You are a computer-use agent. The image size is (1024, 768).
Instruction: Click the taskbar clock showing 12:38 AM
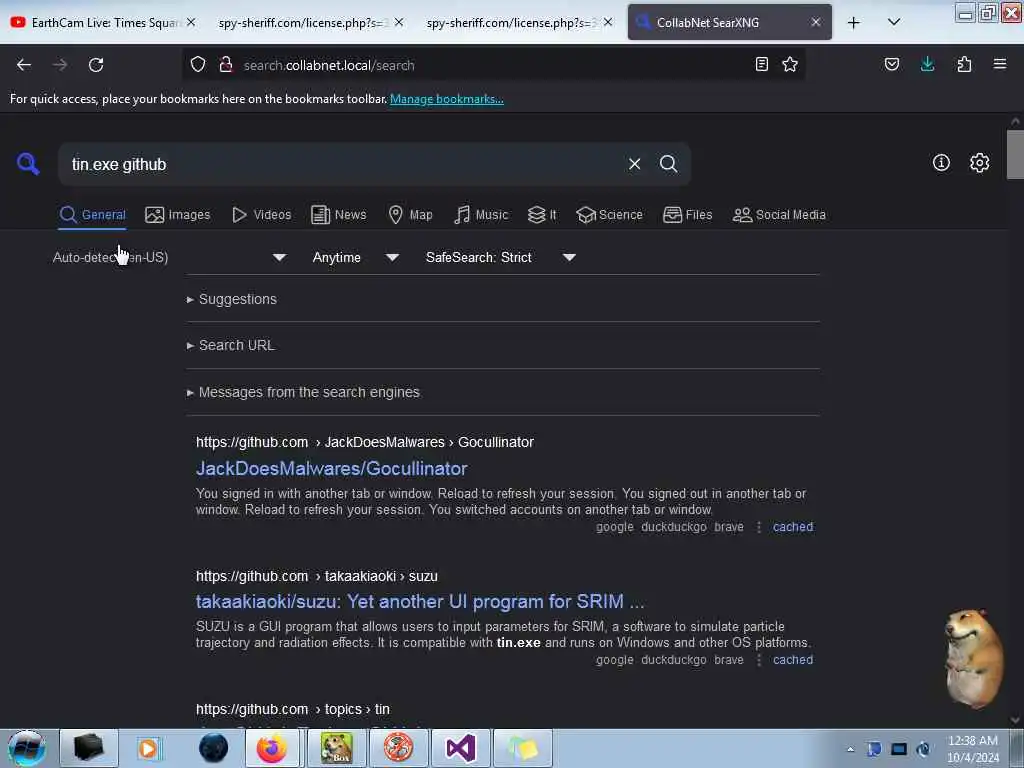coord(972,749)
